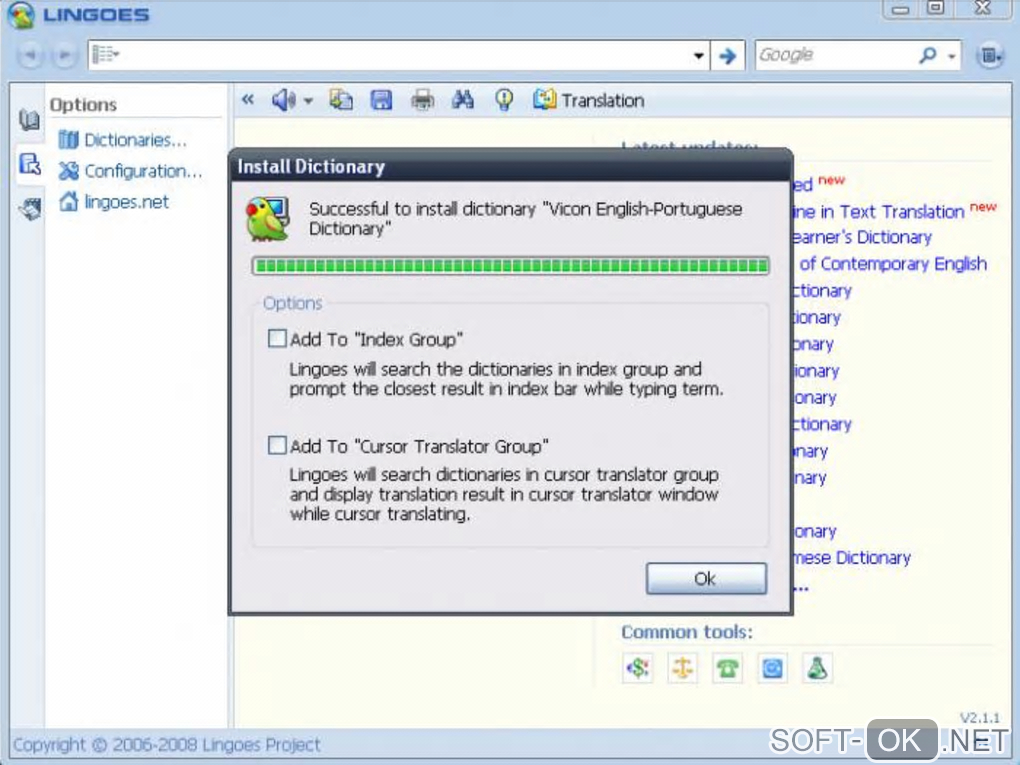Image resolution: width=1020 pixels, height=765 pixels.
Task: Click the speaker pronounce icon
Action: point(284,100)
